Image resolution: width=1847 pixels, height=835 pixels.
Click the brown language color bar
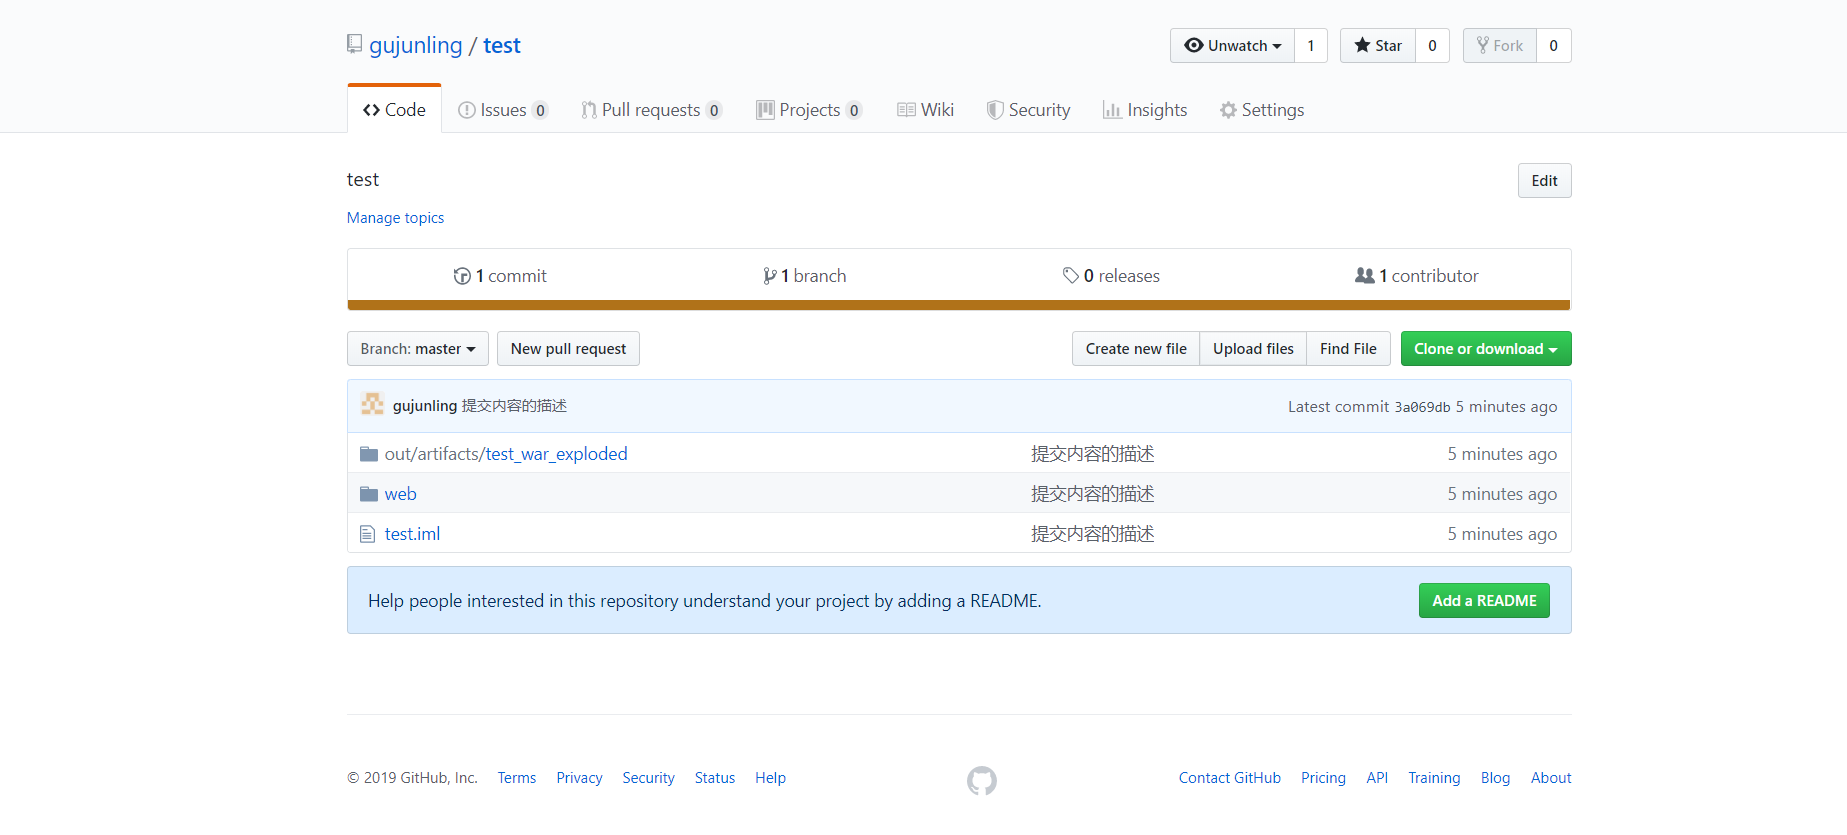pos(958,305)
